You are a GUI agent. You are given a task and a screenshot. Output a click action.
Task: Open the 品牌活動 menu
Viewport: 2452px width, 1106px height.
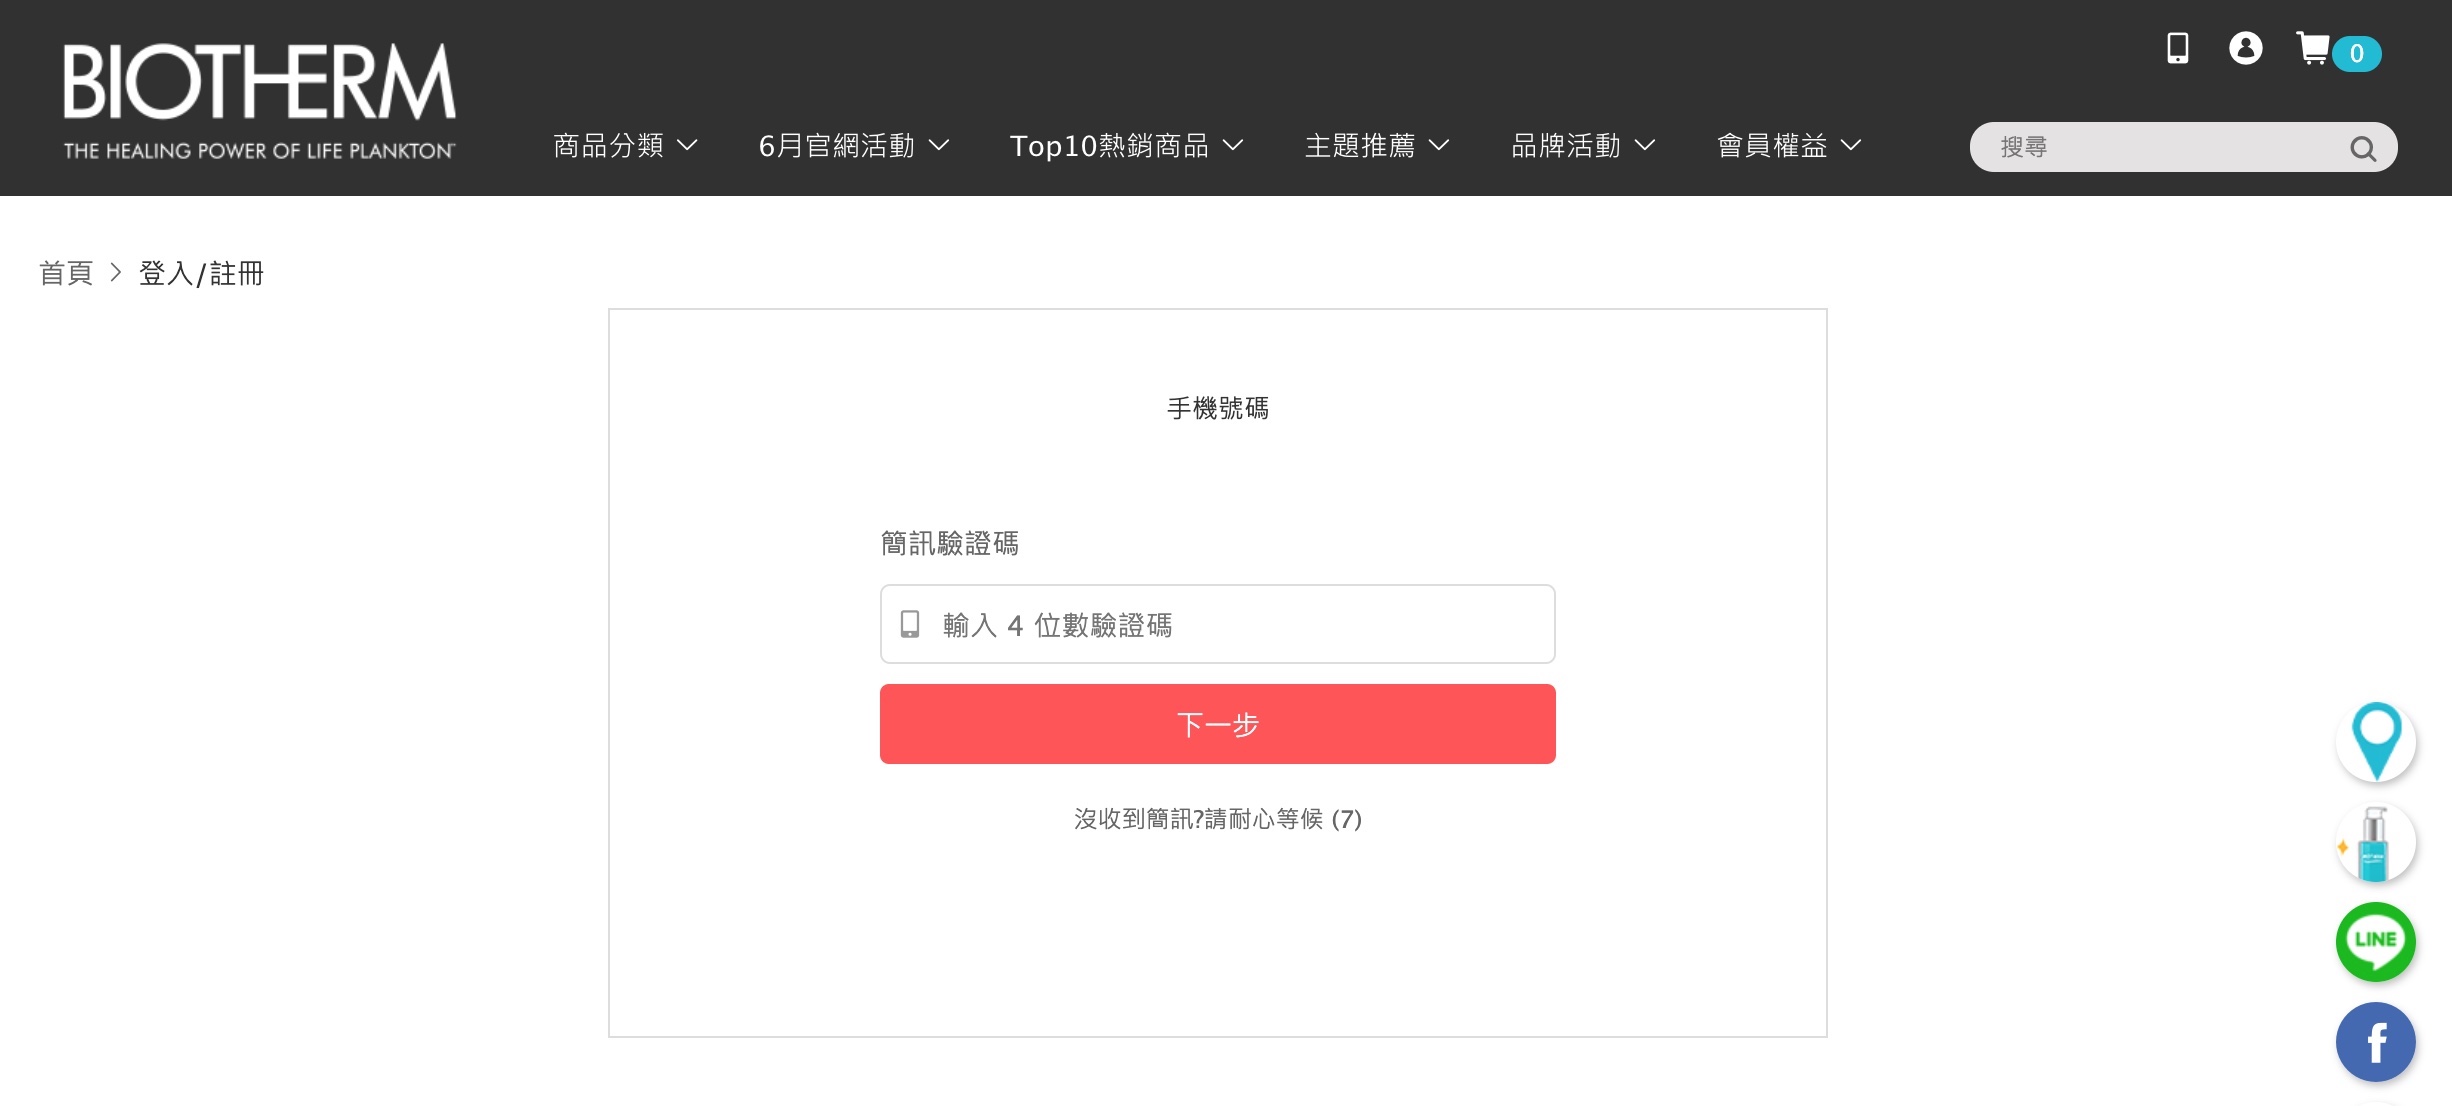[1582, 146]
